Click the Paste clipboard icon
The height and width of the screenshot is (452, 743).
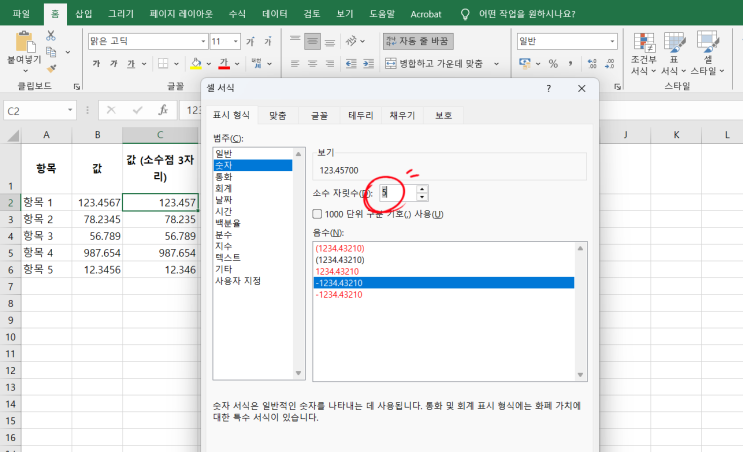click(x=25, y=42)
